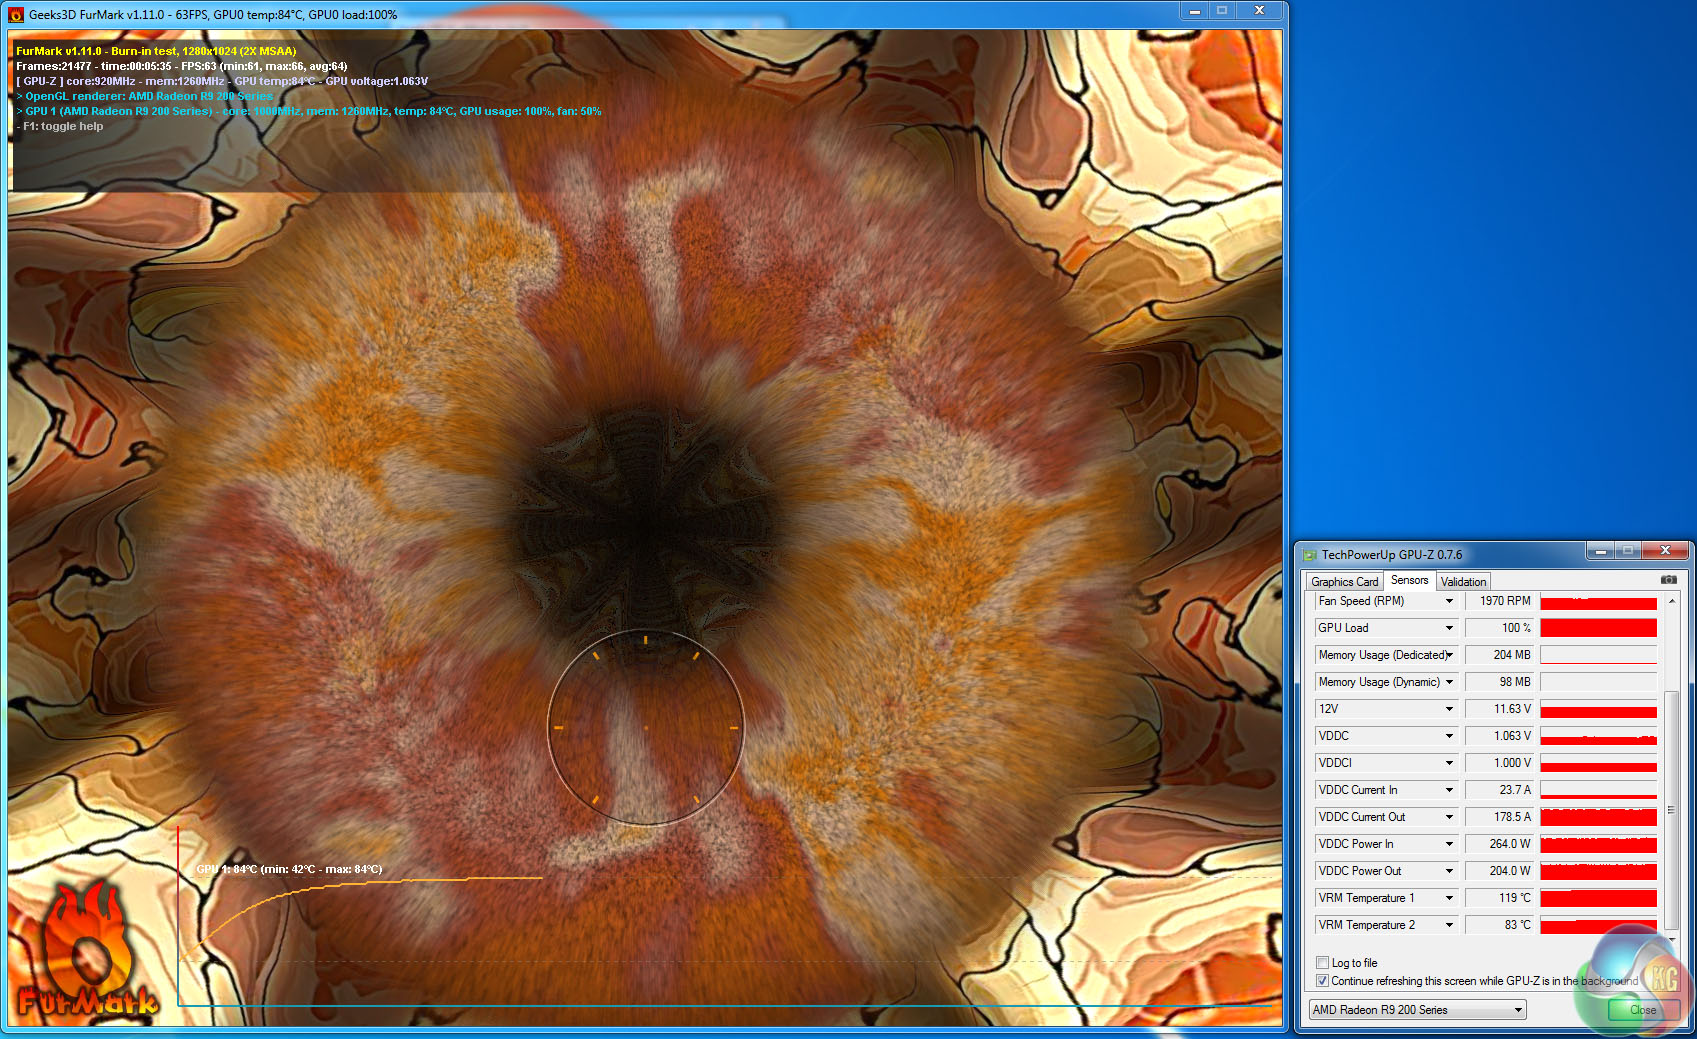Click the 'F1: toggle help' overlay text

(x=60, y=127)
